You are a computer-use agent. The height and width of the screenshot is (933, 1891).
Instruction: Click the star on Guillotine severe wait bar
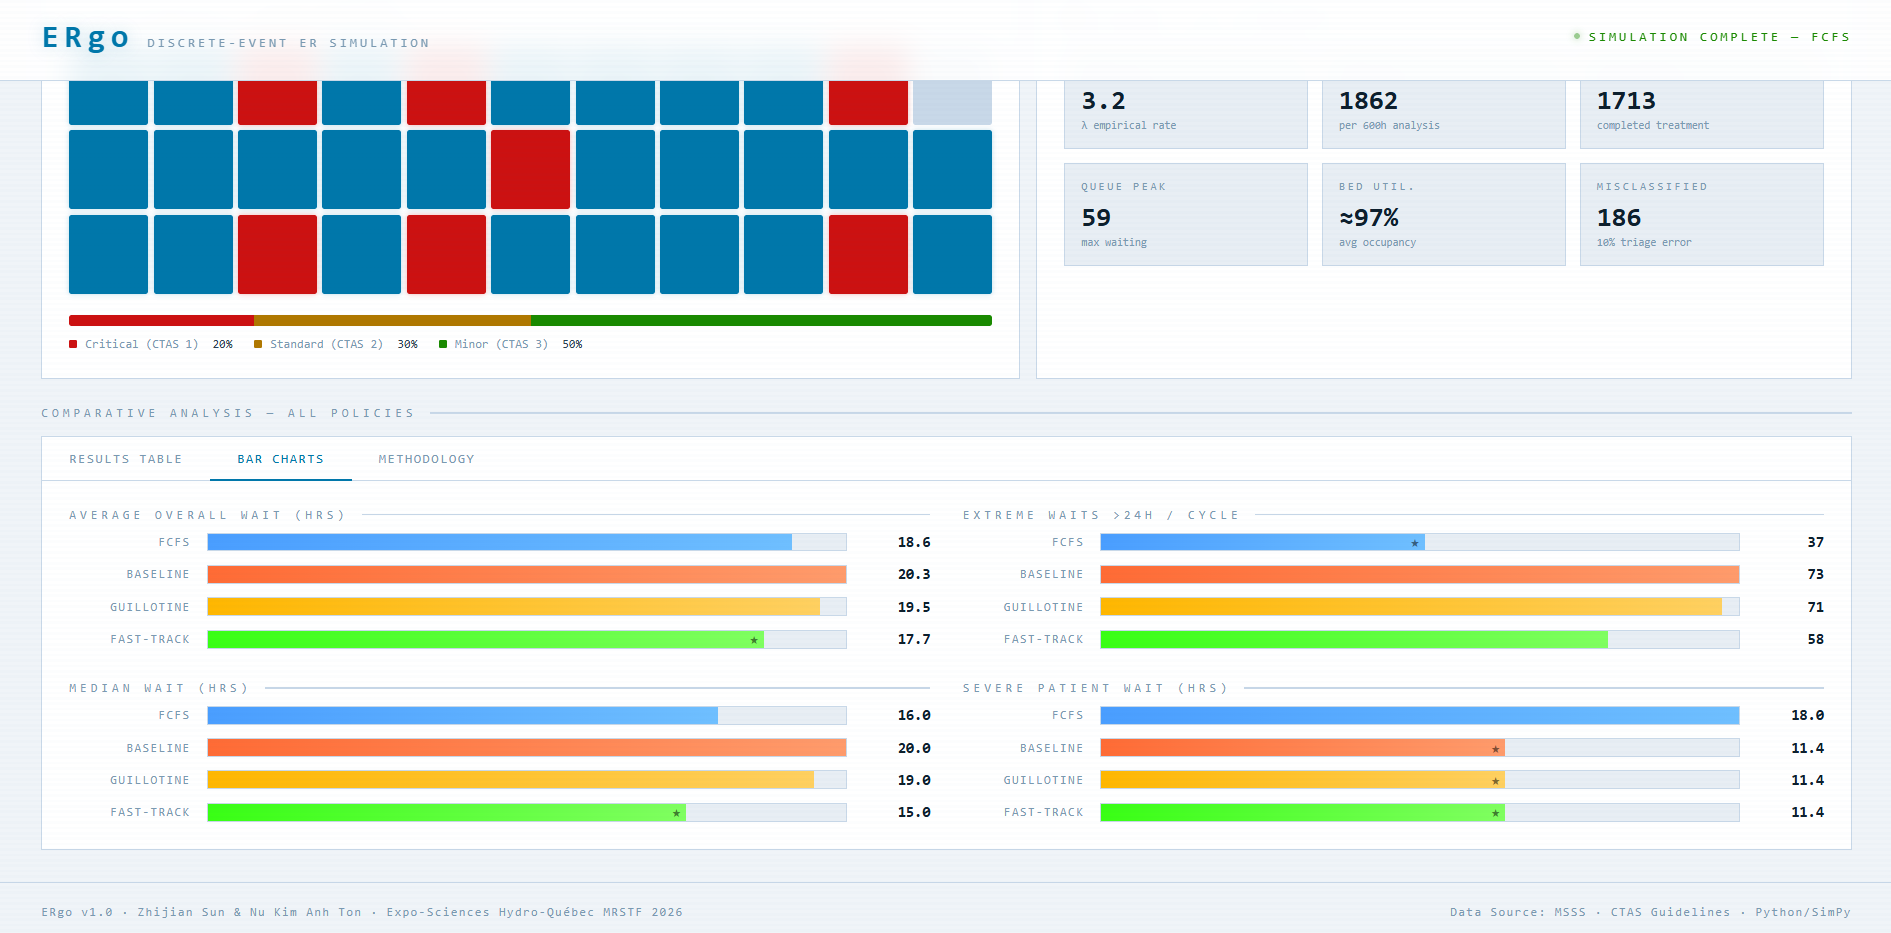1496,781
